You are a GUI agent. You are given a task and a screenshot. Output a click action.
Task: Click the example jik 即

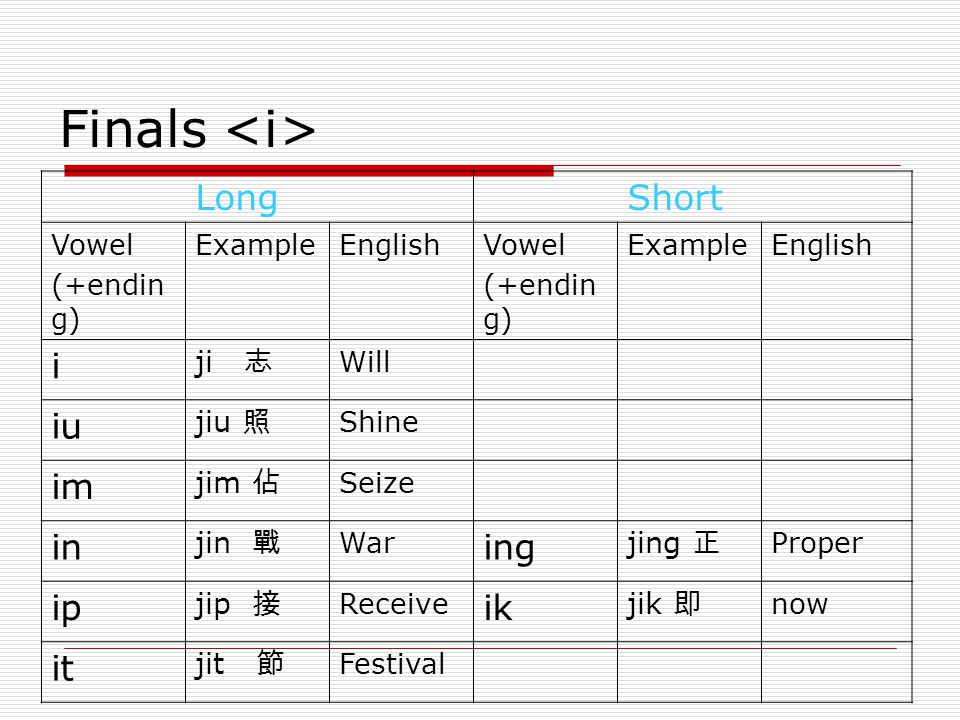pos(663,604)
